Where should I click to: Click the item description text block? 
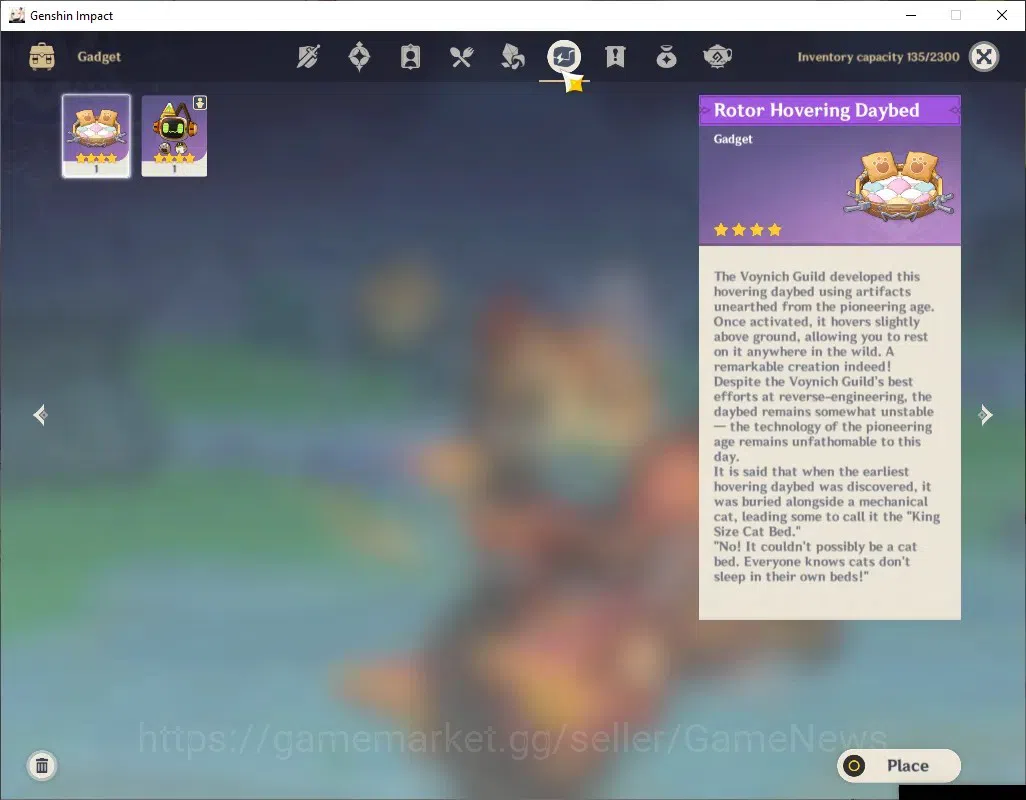[x=826, y=426]
